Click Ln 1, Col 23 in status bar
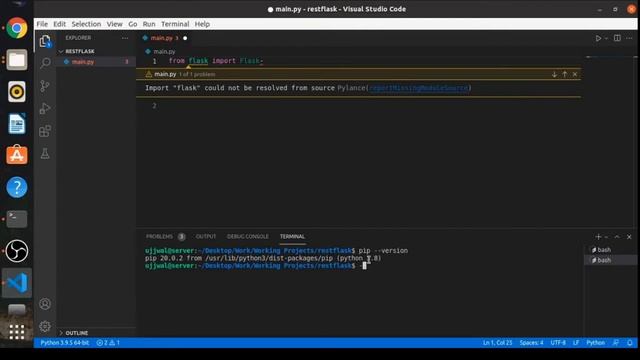The width and height of the screenshot is (640, 360). pos(498,343)
